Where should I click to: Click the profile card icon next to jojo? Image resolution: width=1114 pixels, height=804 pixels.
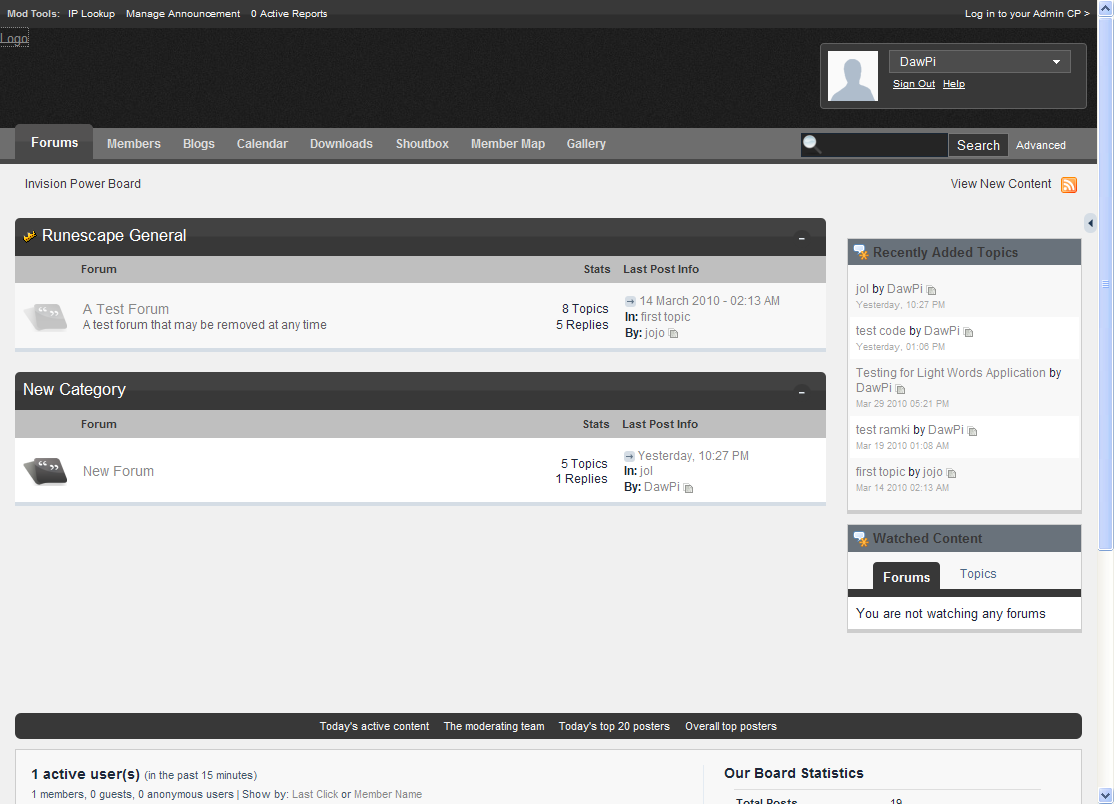[673, 334]
